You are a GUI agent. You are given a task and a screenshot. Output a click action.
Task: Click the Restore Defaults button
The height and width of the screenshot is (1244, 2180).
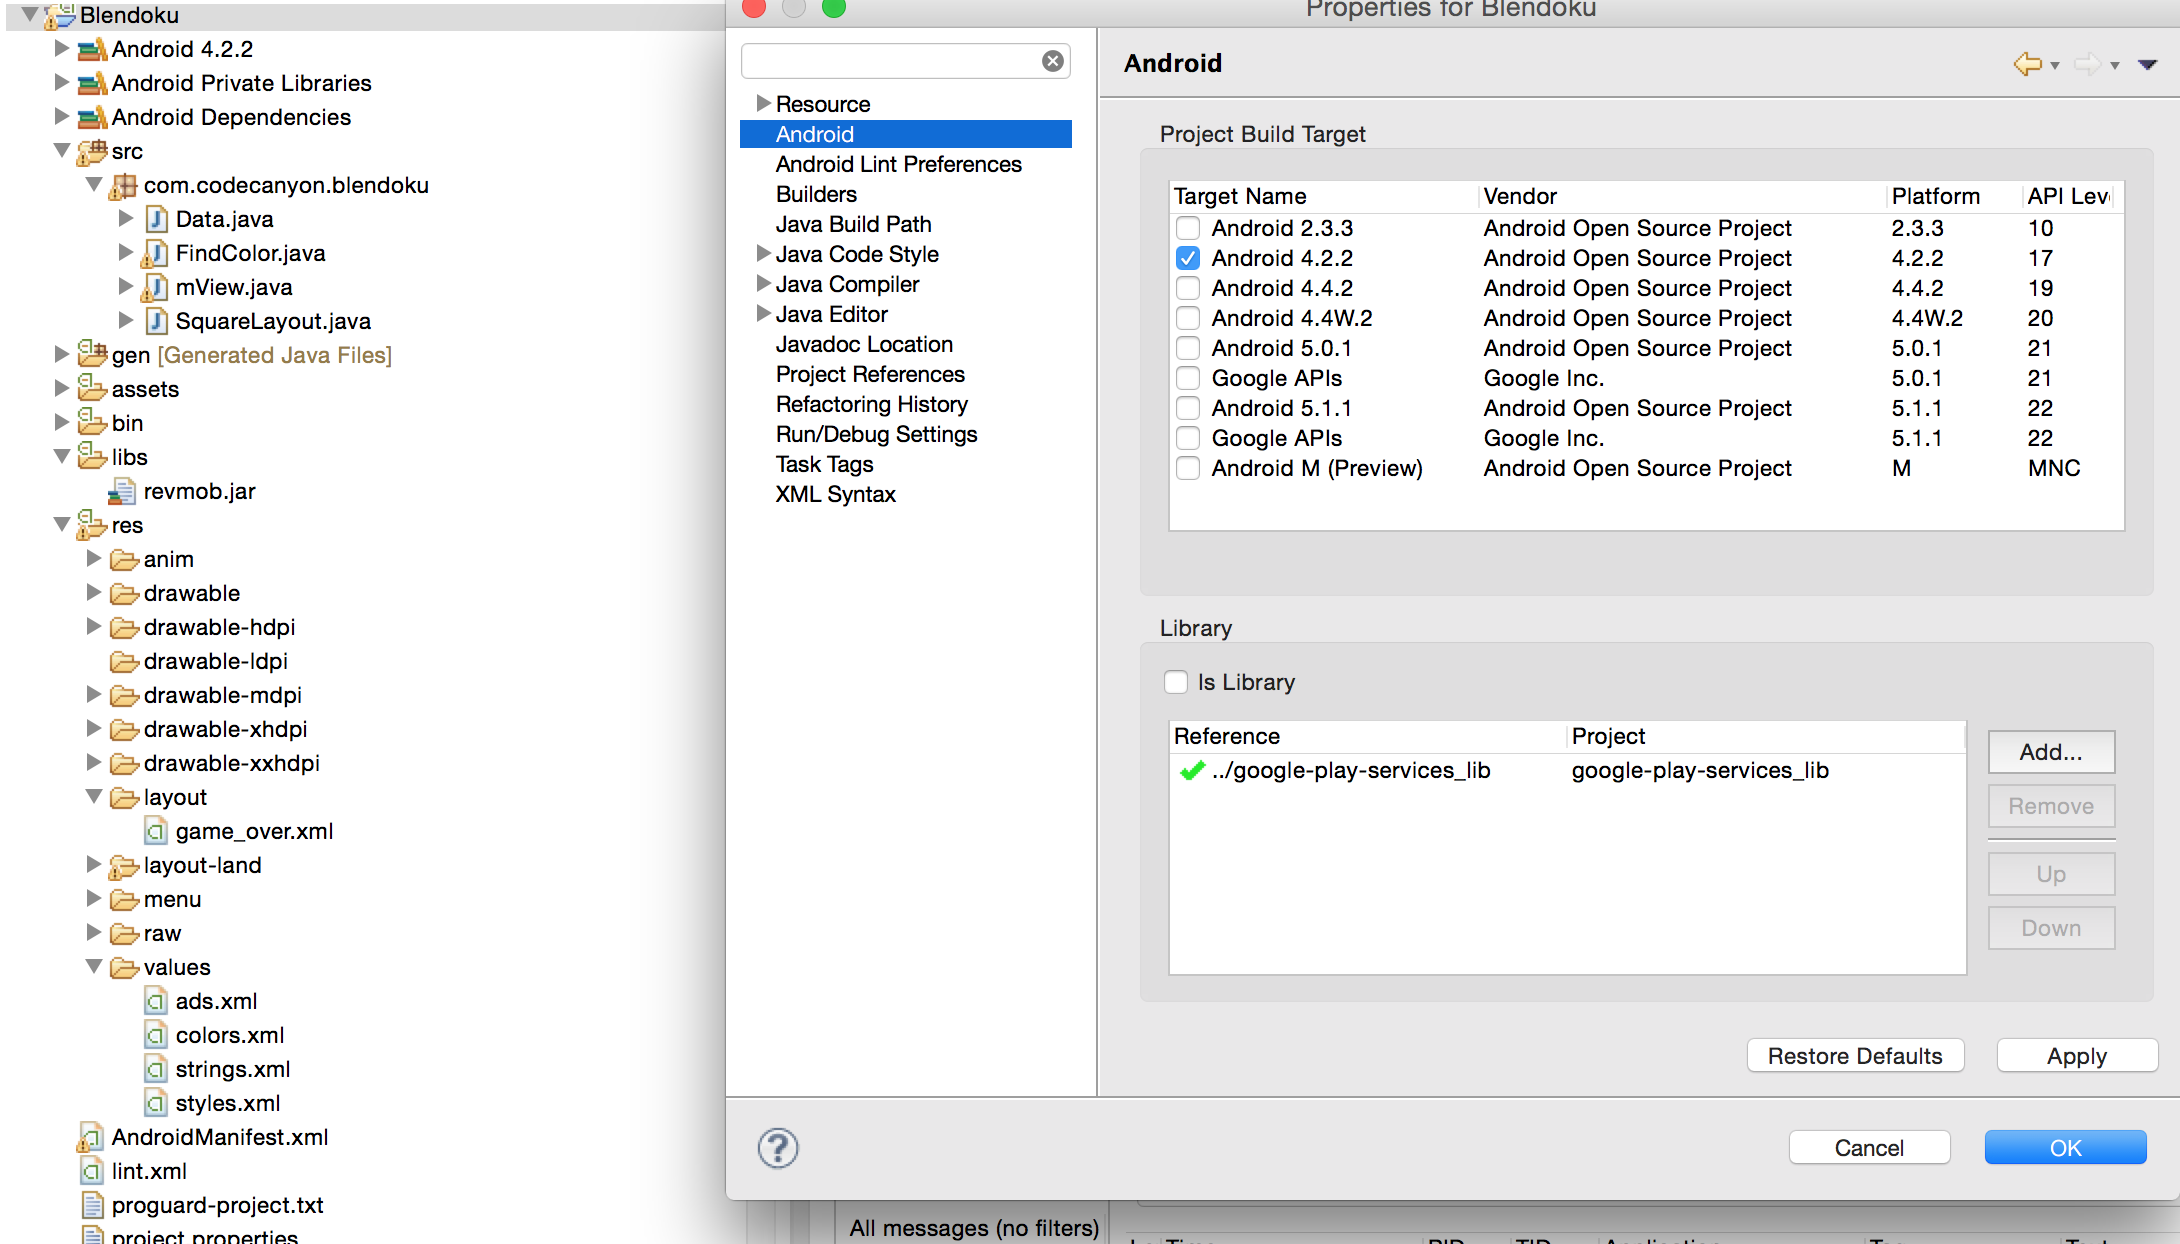(x=1855, y=1056)
